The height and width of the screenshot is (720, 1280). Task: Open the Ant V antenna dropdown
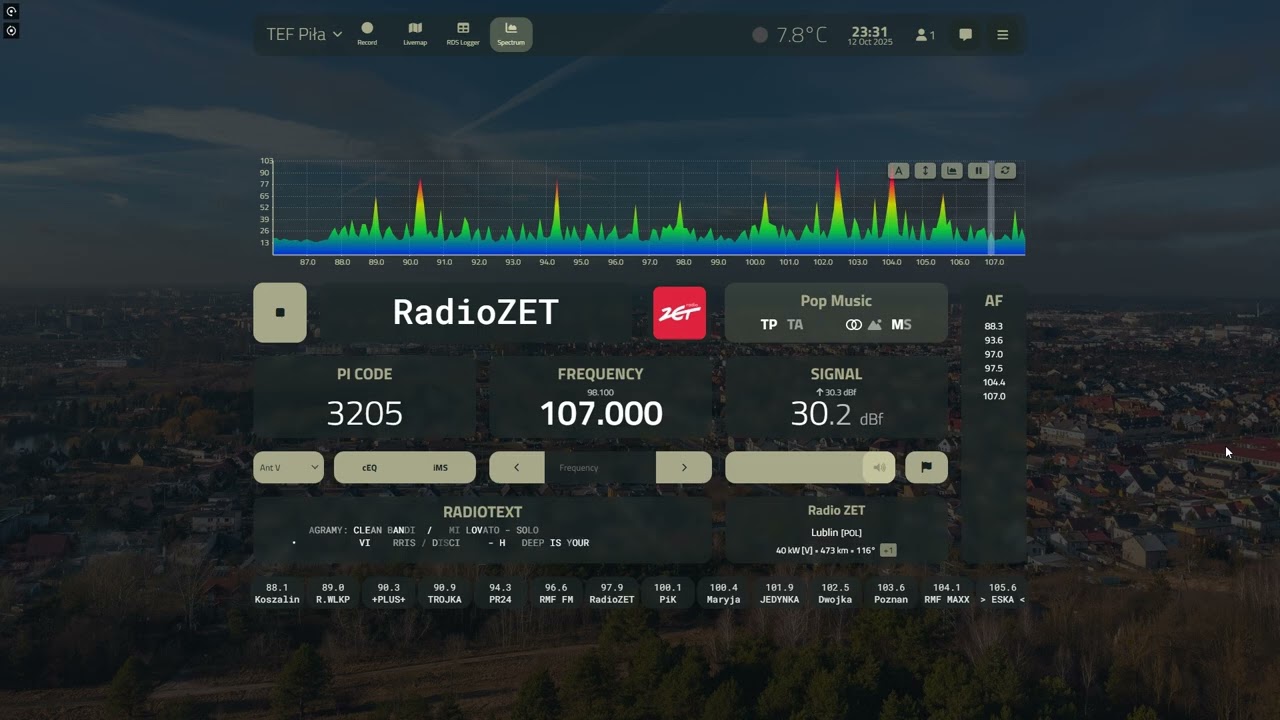pos(288,467)
